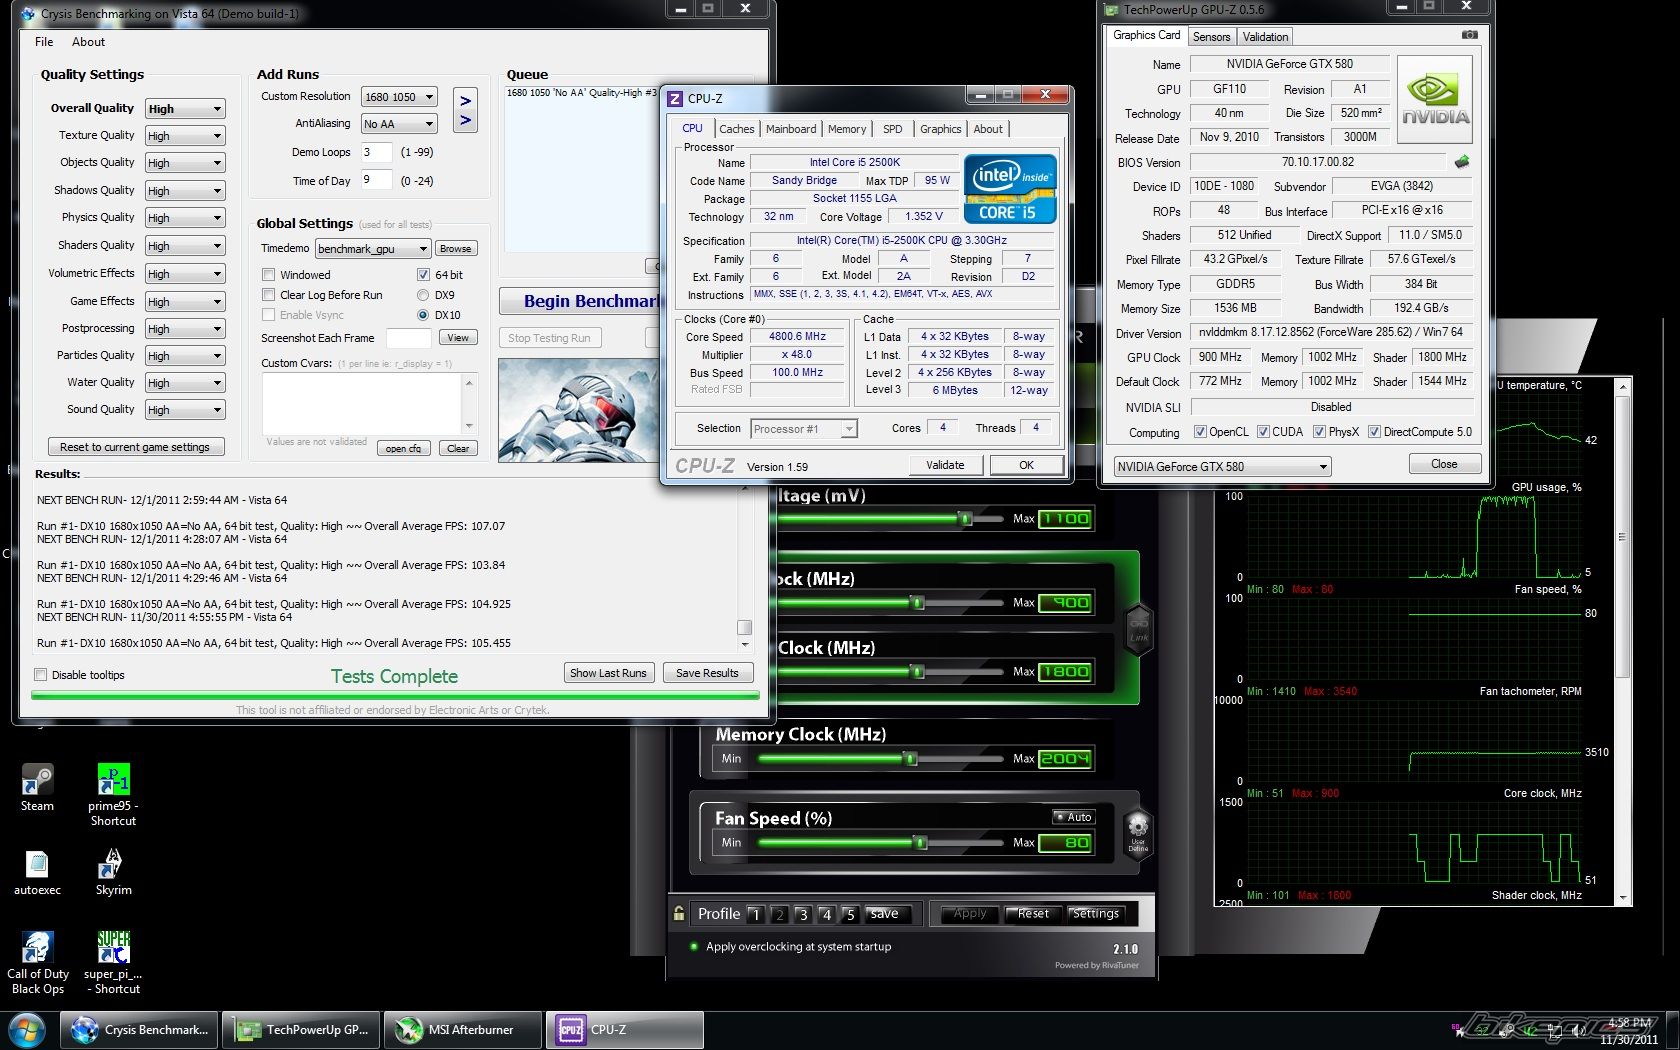
Task: Click the fan User Define gear icon
Action: pos(1138,830)
